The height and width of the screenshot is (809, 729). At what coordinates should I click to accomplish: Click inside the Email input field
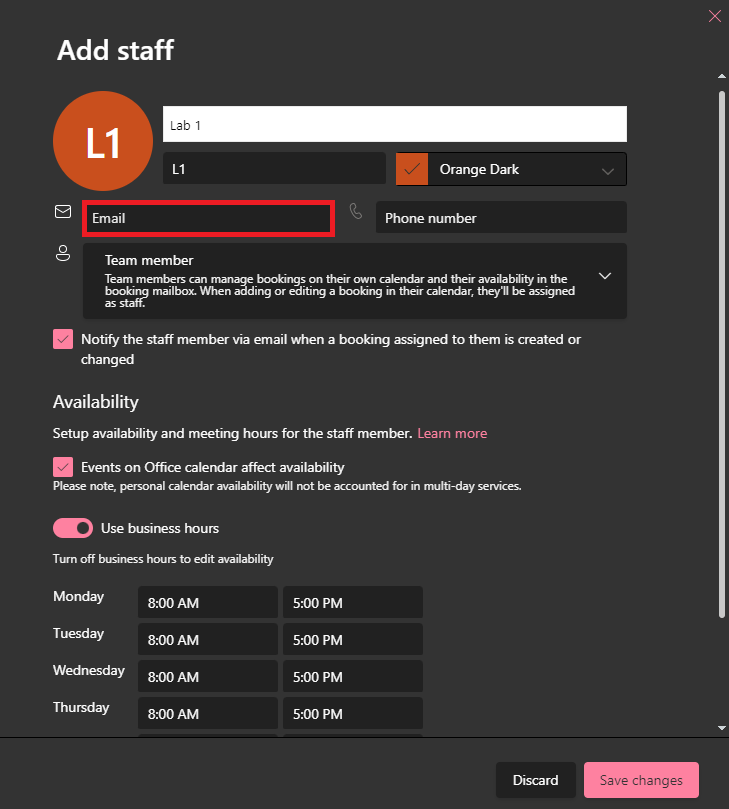click(207, 217)
